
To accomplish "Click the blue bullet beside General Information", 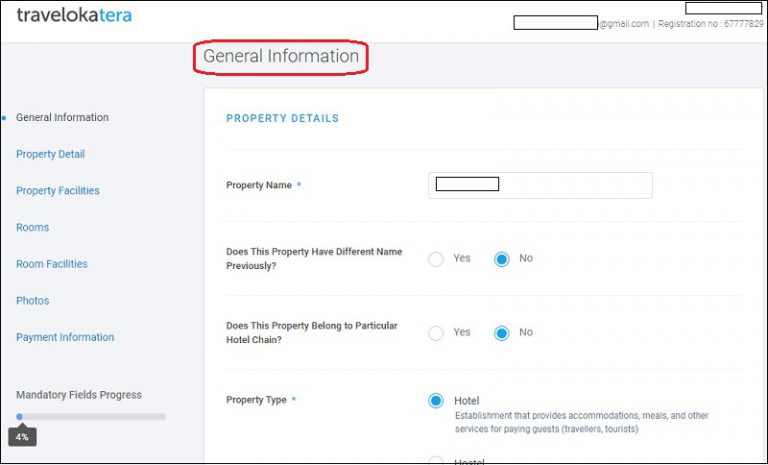I will (5, 118).
